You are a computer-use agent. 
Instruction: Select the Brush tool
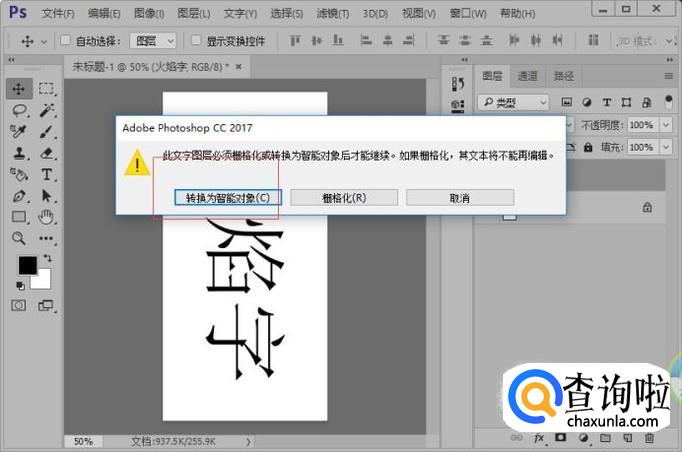point(46,131)
